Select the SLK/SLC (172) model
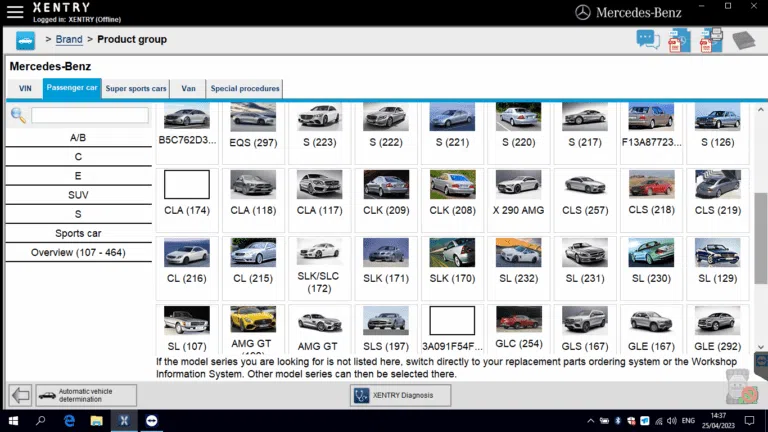Image resolution: width=768 pixels, height=432 pixels. (319, 267)
